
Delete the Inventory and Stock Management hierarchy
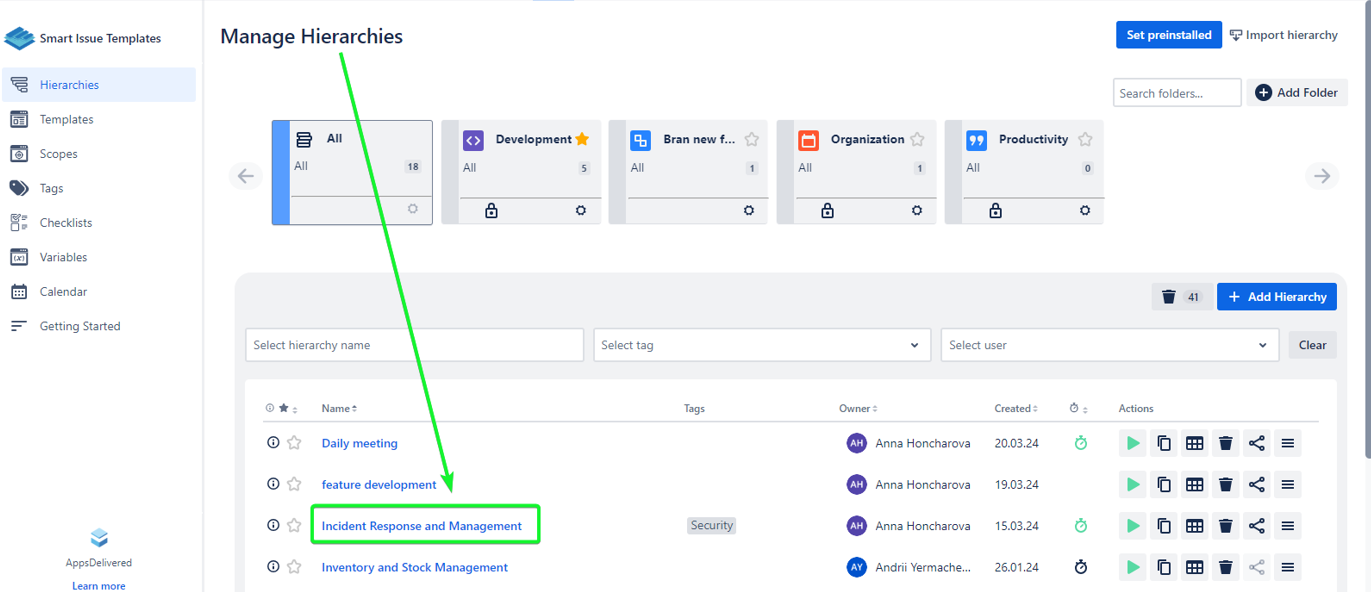[1226, 567]
